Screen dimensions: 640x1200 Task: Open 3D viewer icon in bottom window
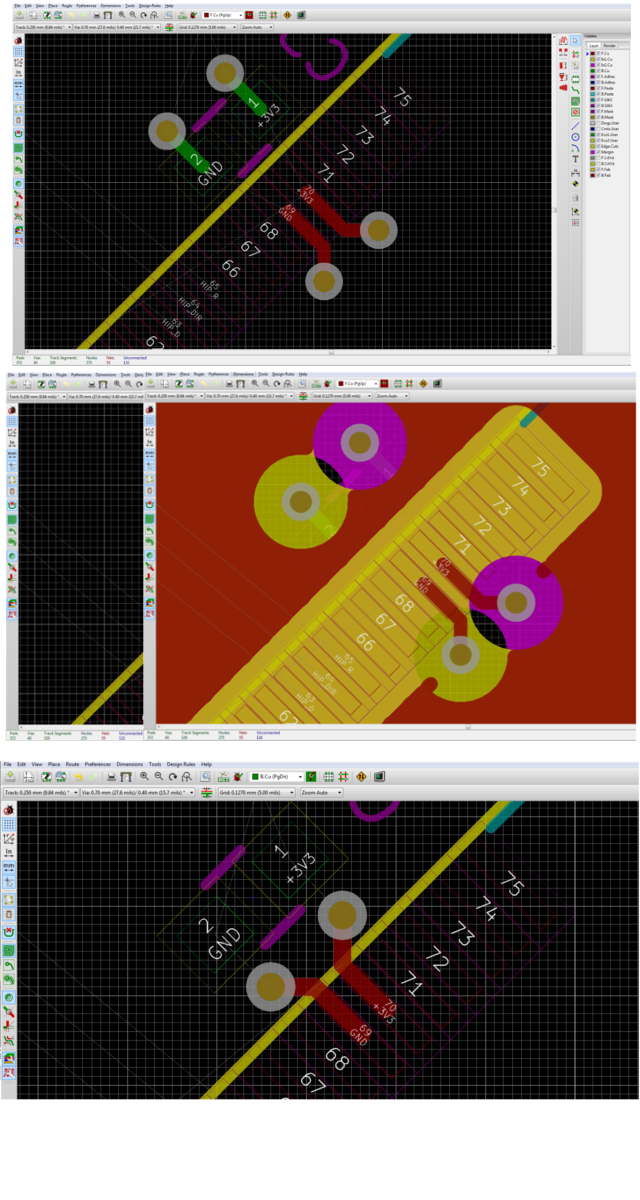tap(379, 776)
